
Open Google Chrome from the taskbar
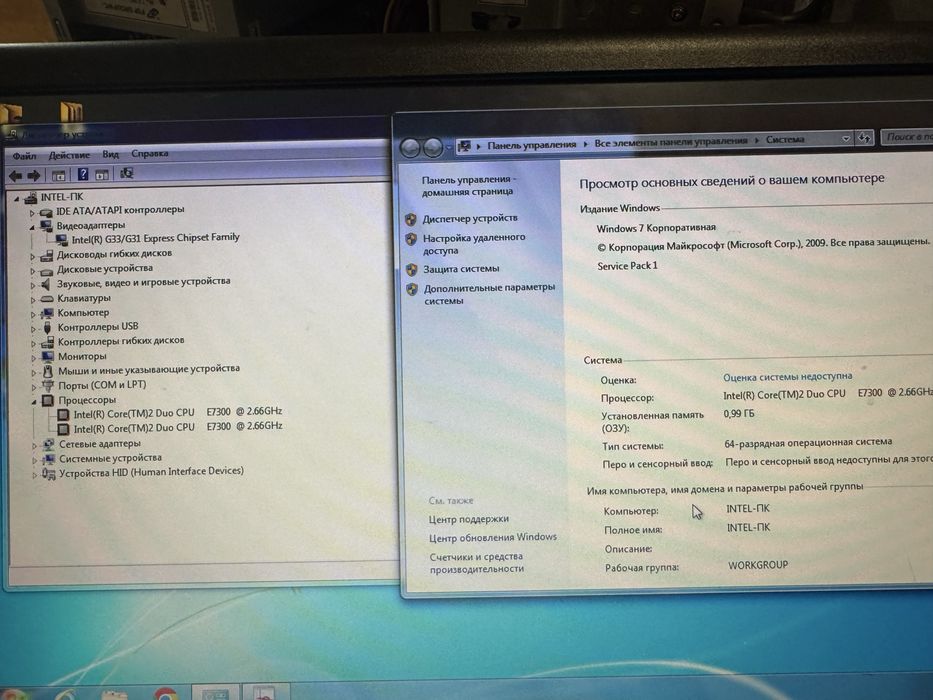(x=166, y=693)
